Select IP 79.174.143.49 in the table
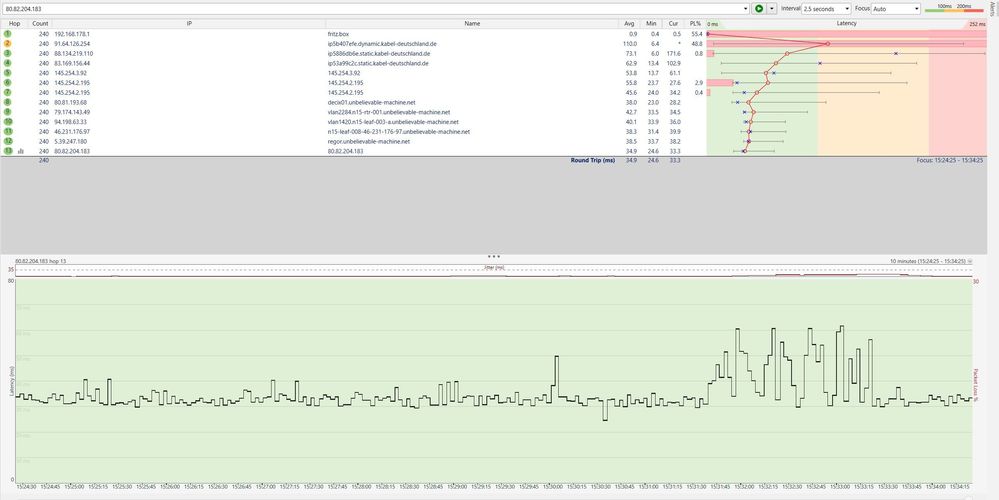The width and height of the screenshot is (999, 500). point(72,111)
